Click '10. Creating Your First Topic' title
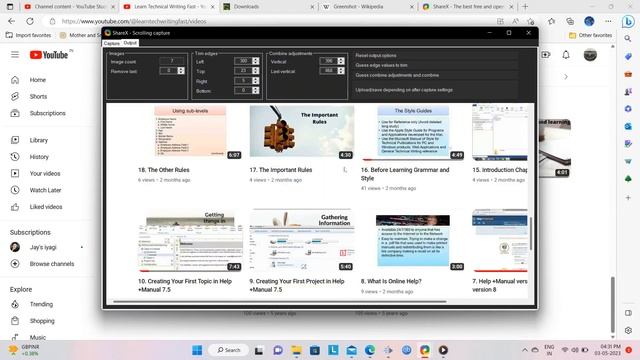 185,285
